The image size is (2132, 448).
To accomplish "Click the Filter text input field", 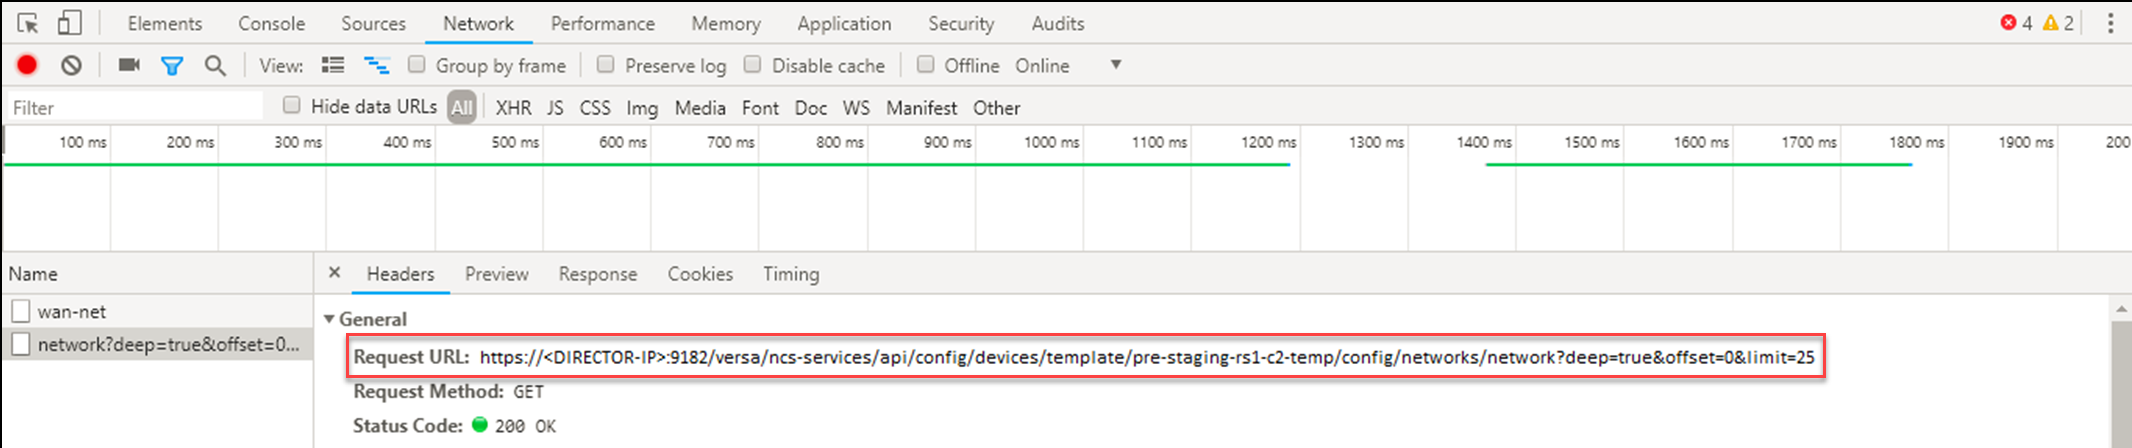I will click(135, 107).
